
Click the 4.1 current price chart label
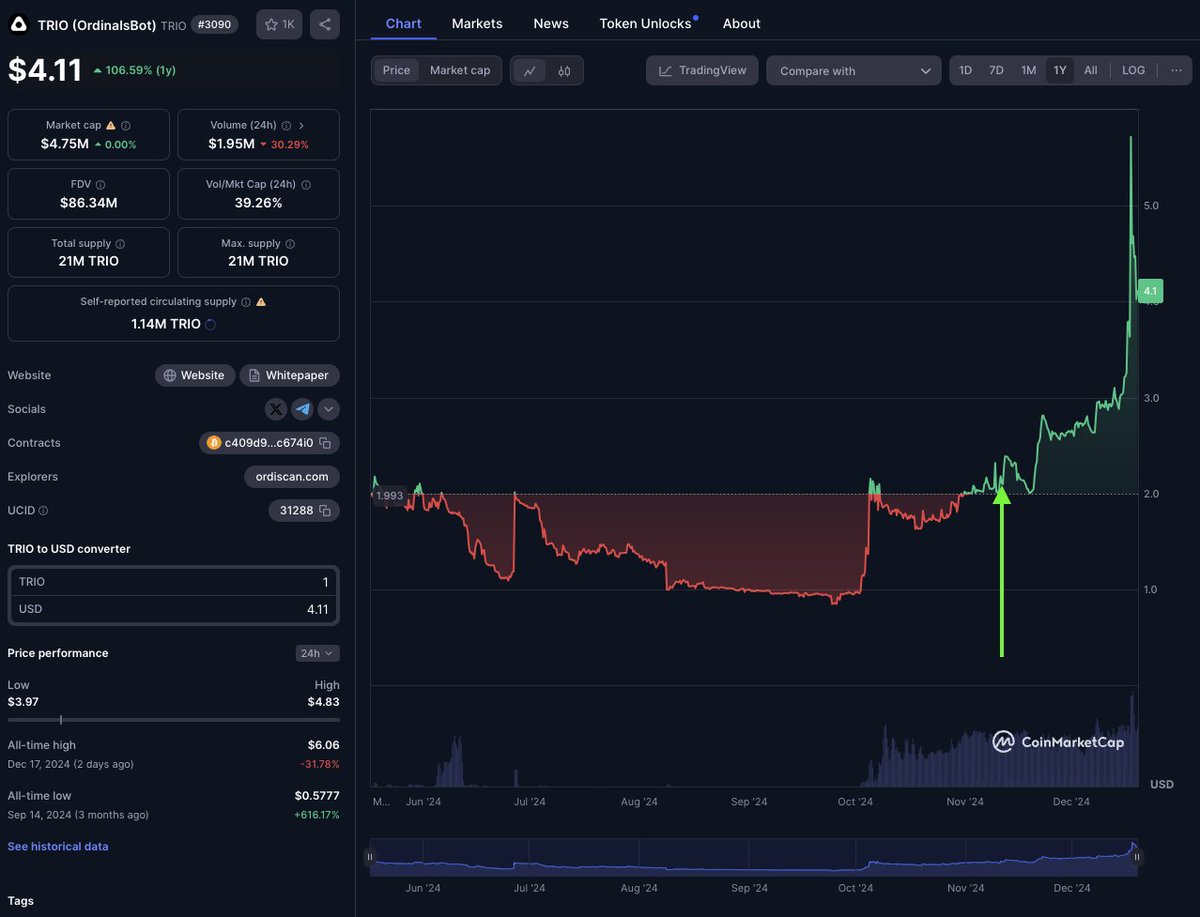[1150, 291]
